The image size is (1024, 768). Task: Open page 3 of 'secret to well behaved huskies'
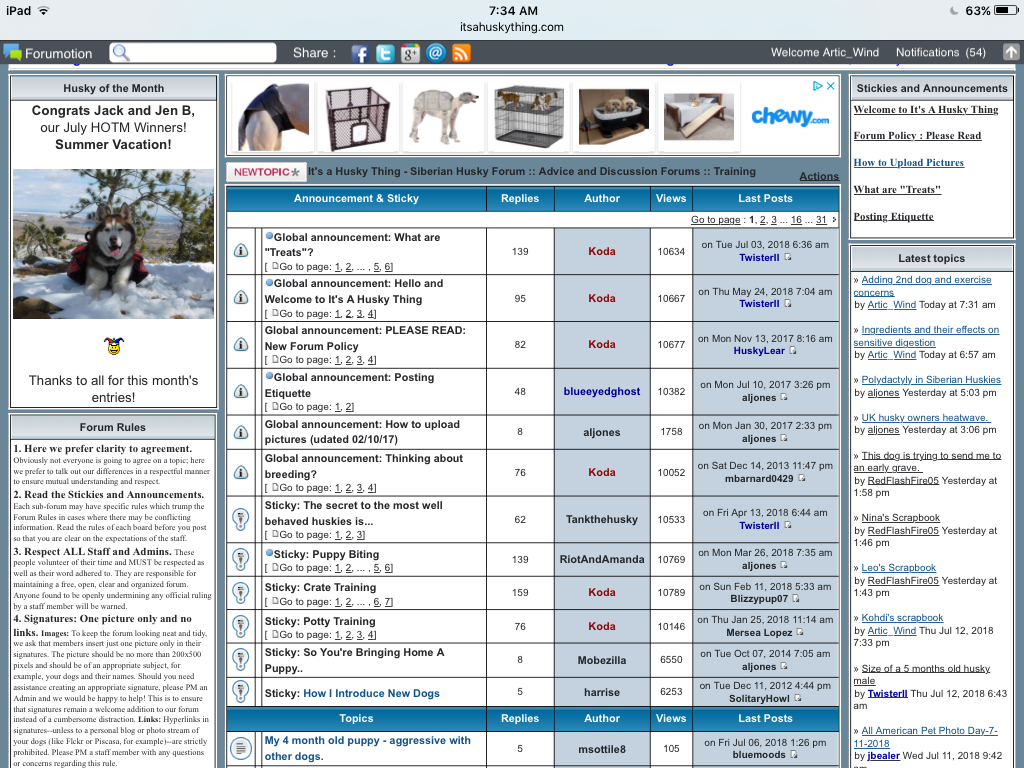pyautogui.click(x=360, y=535)
